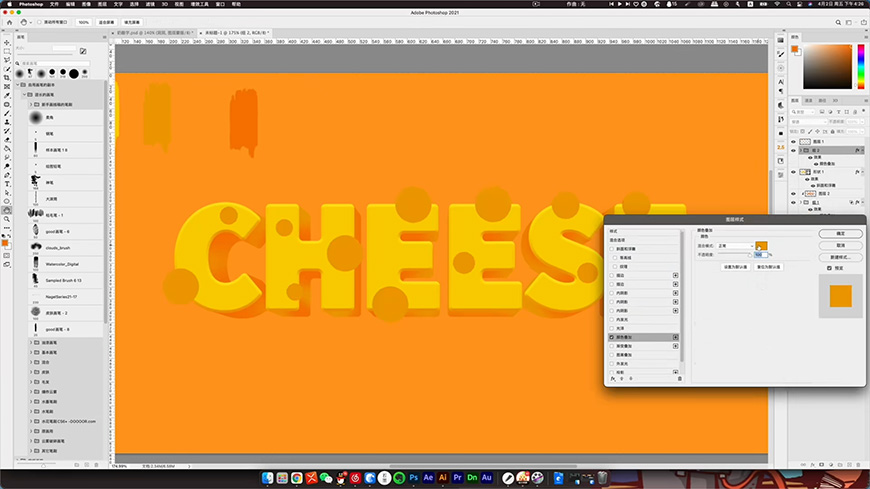The image size is (870, 489).
Task: Click the trash icon in layer style dialog
Action: tap(680, 379)
